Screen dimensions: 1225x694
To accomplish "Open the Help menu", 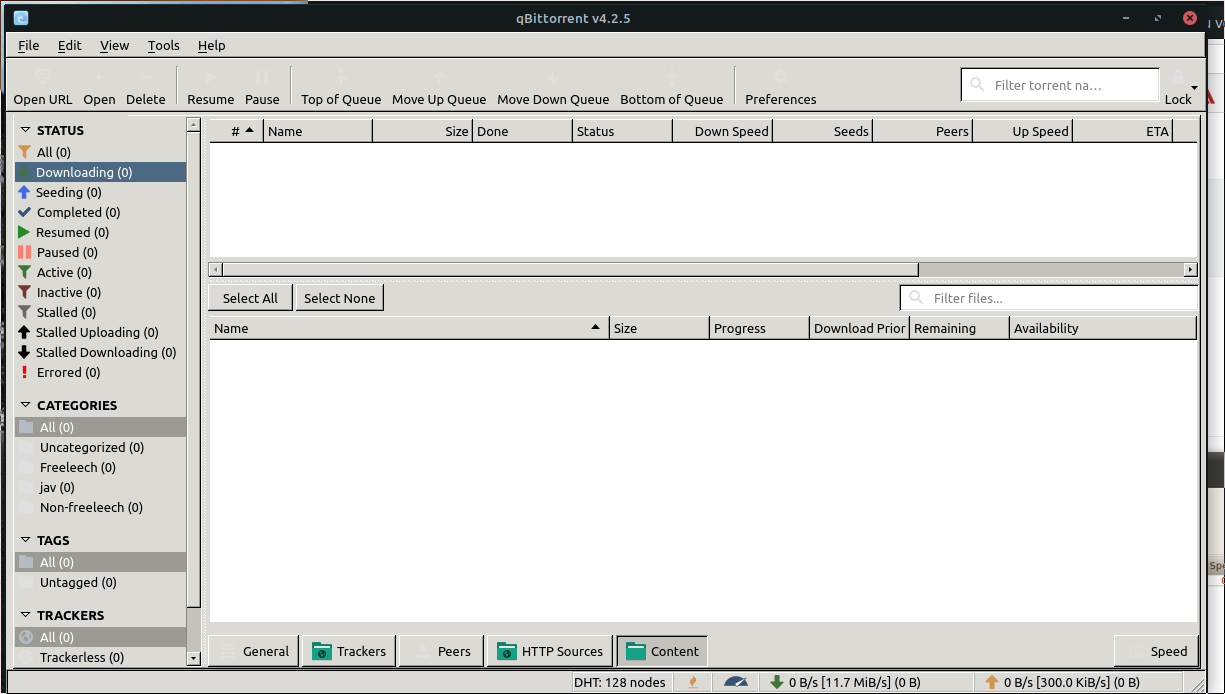I will (212, 45).
